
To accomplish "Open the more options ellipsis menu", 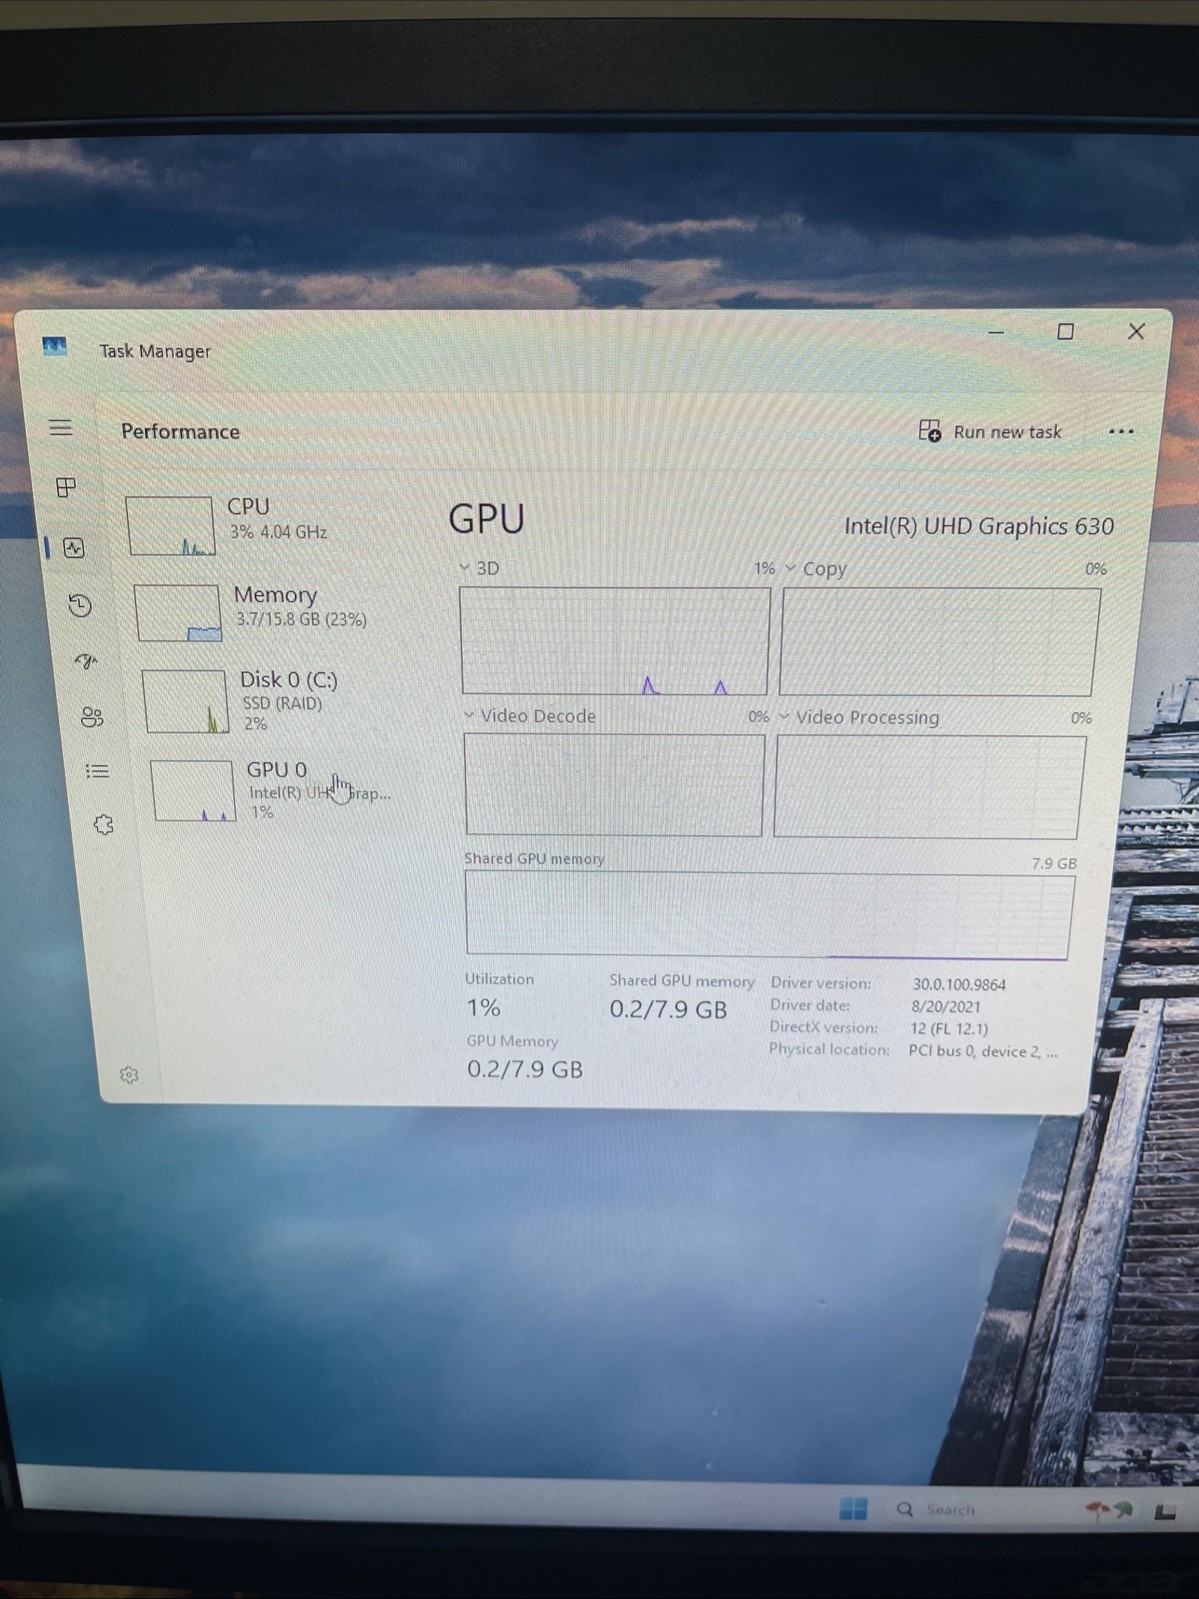I will click(x=1121, y=431).
